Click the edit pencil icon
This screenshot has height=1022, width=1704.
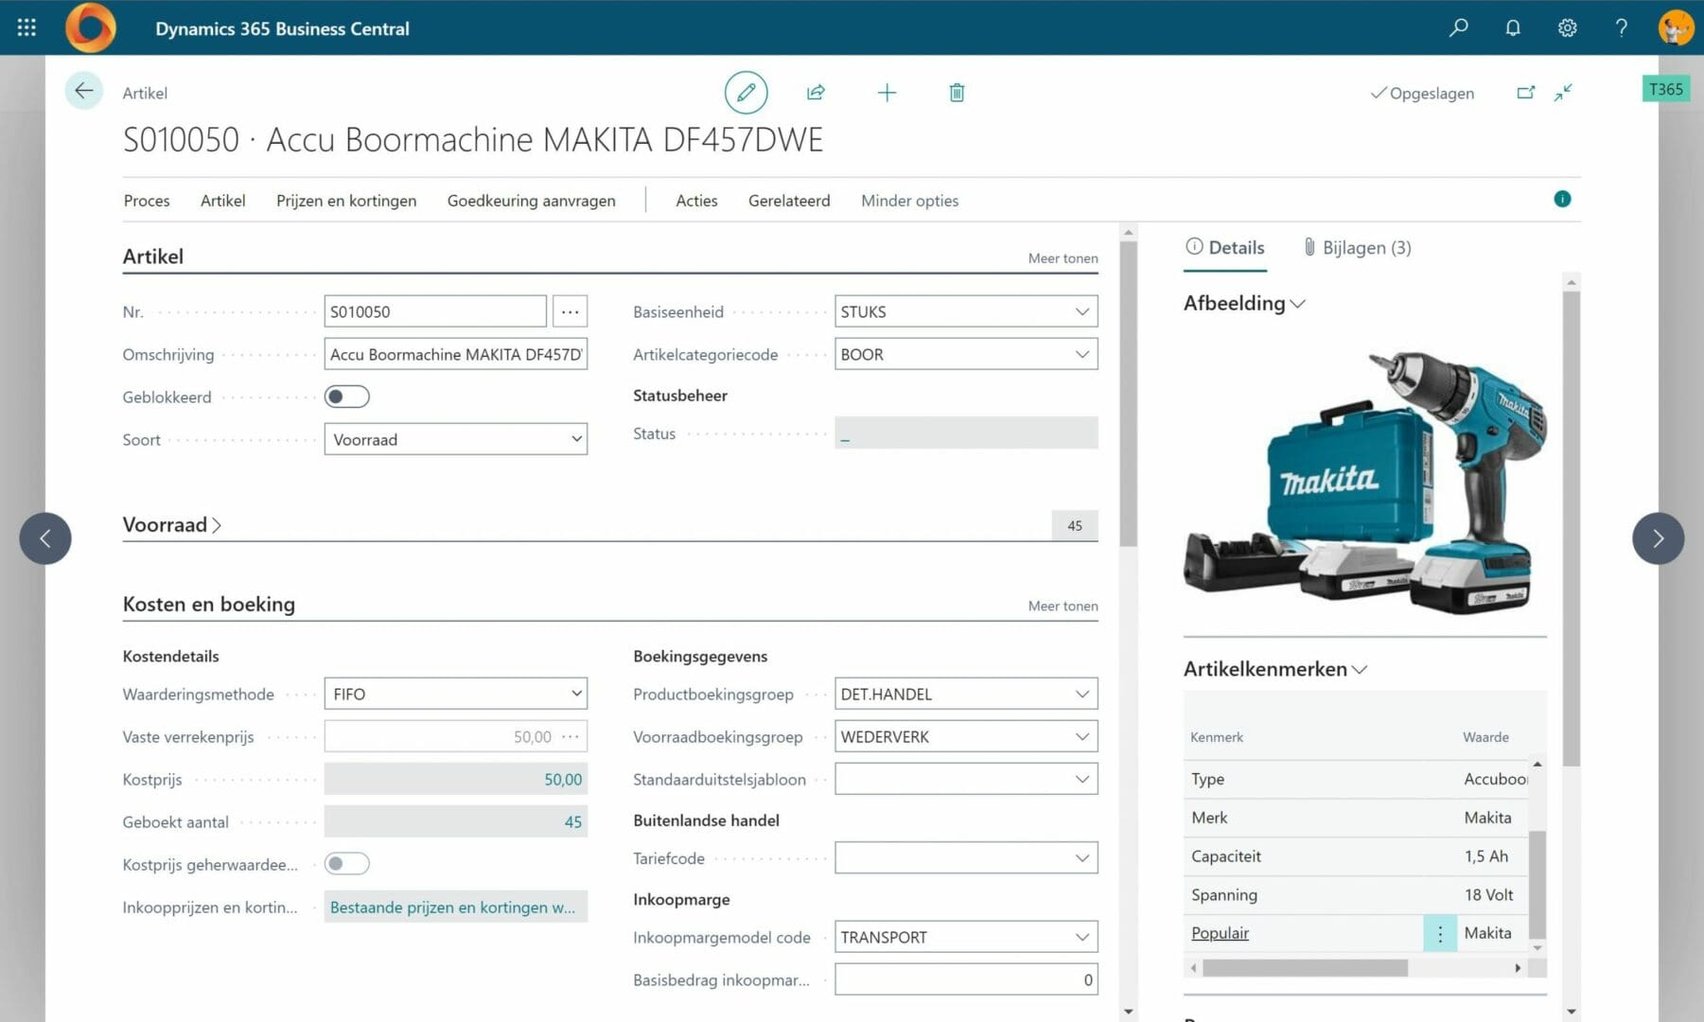point(746,92)
